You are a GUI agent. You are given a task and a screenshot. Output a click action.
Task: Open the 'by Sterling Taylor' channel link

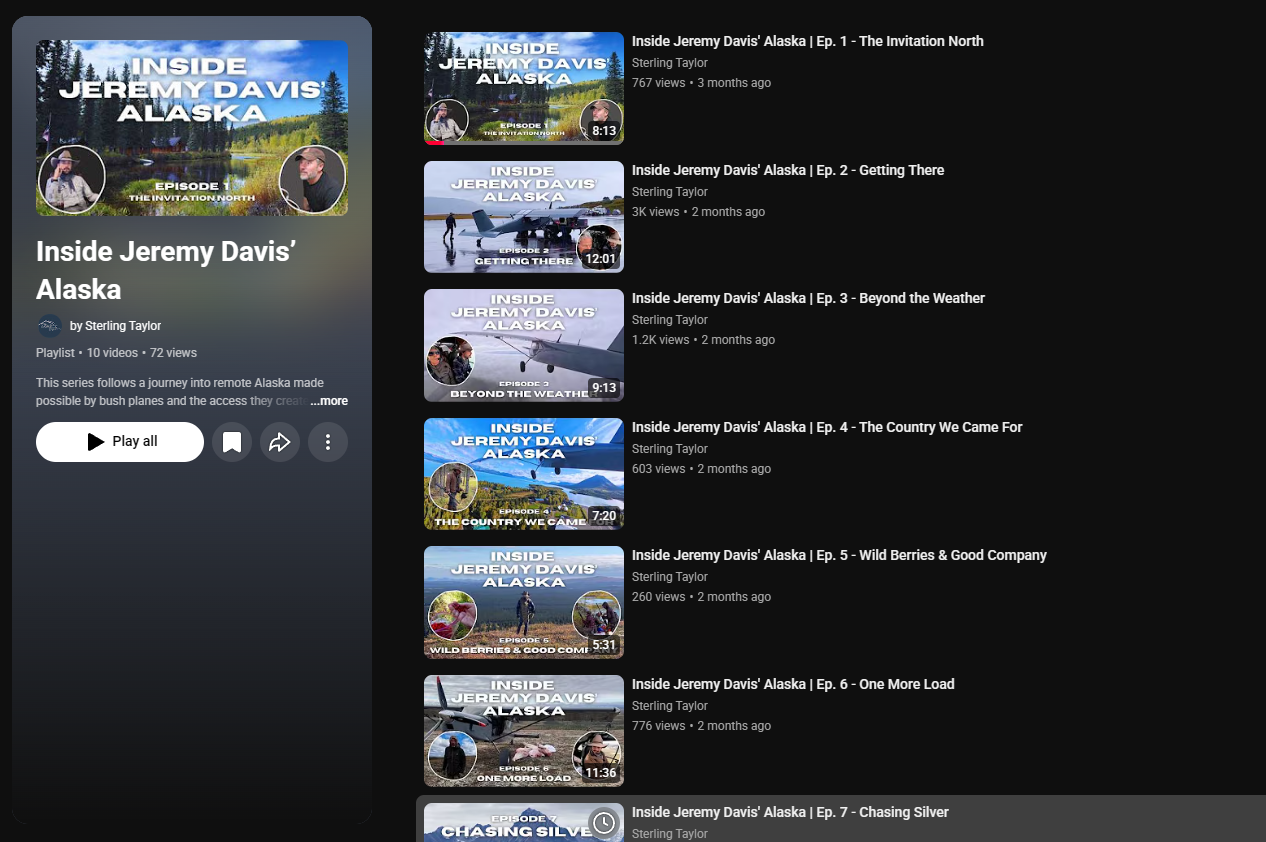coord(115,326)
